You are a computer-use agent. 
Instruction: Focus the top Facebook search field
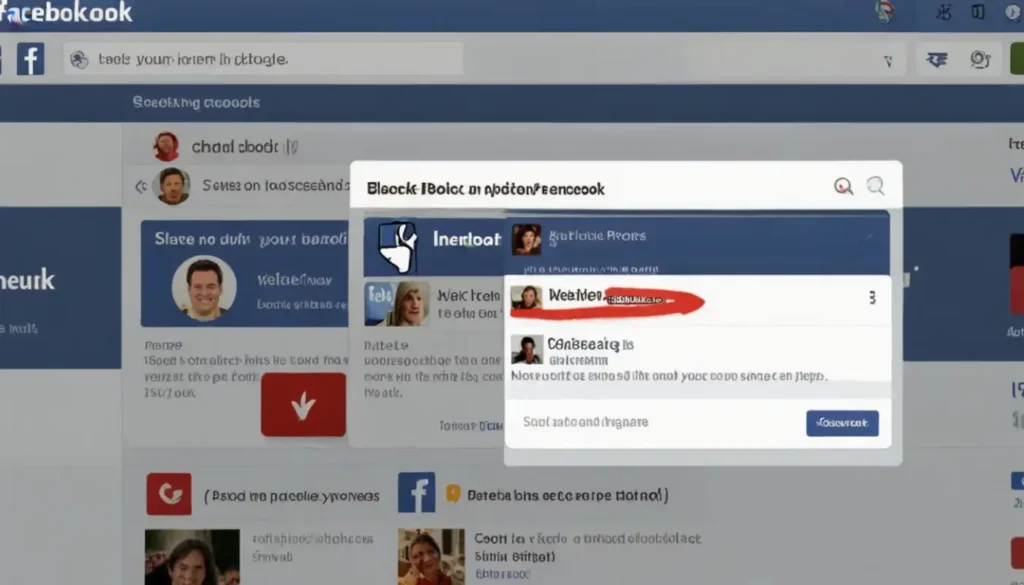point(263,59)
